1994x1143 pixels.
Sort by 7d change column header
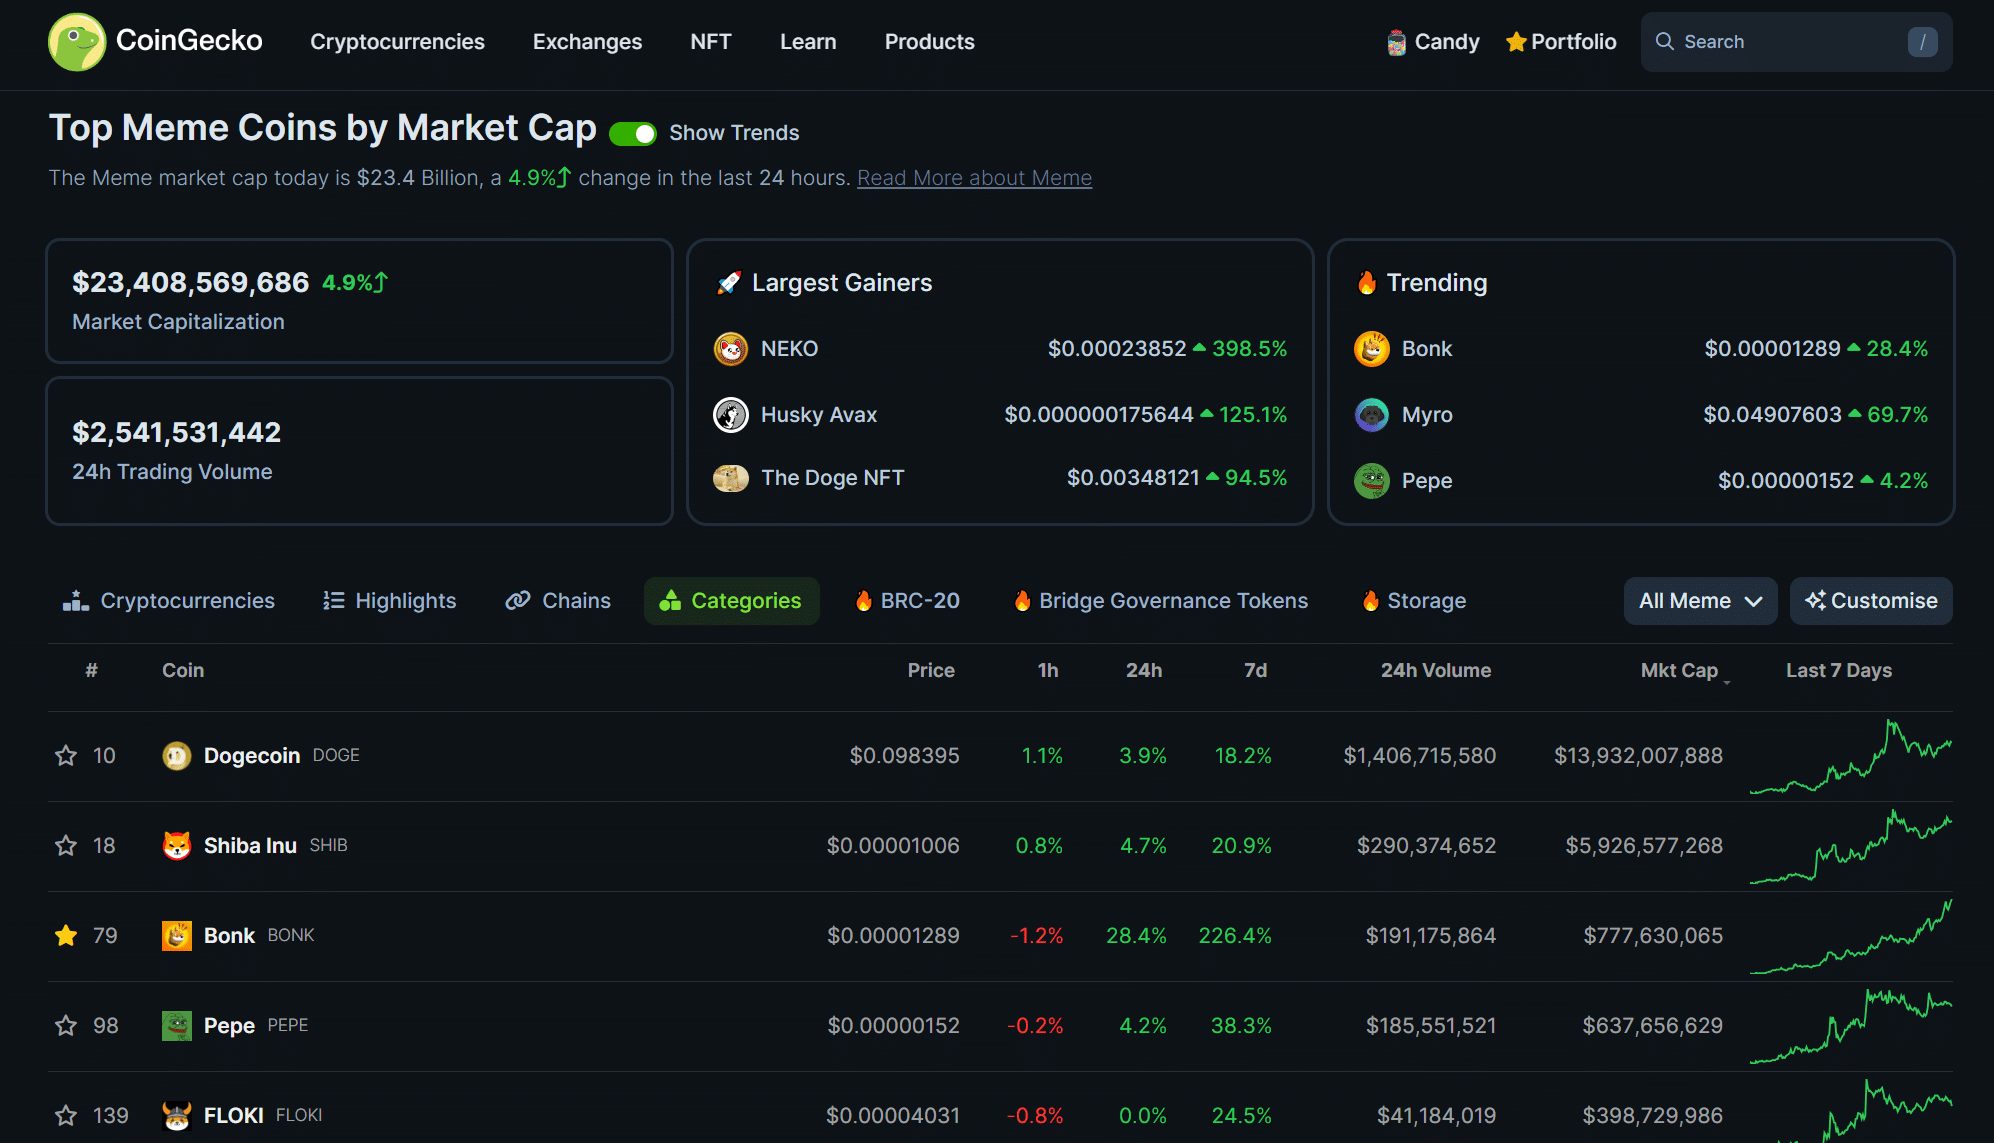tap(1256, 671)
